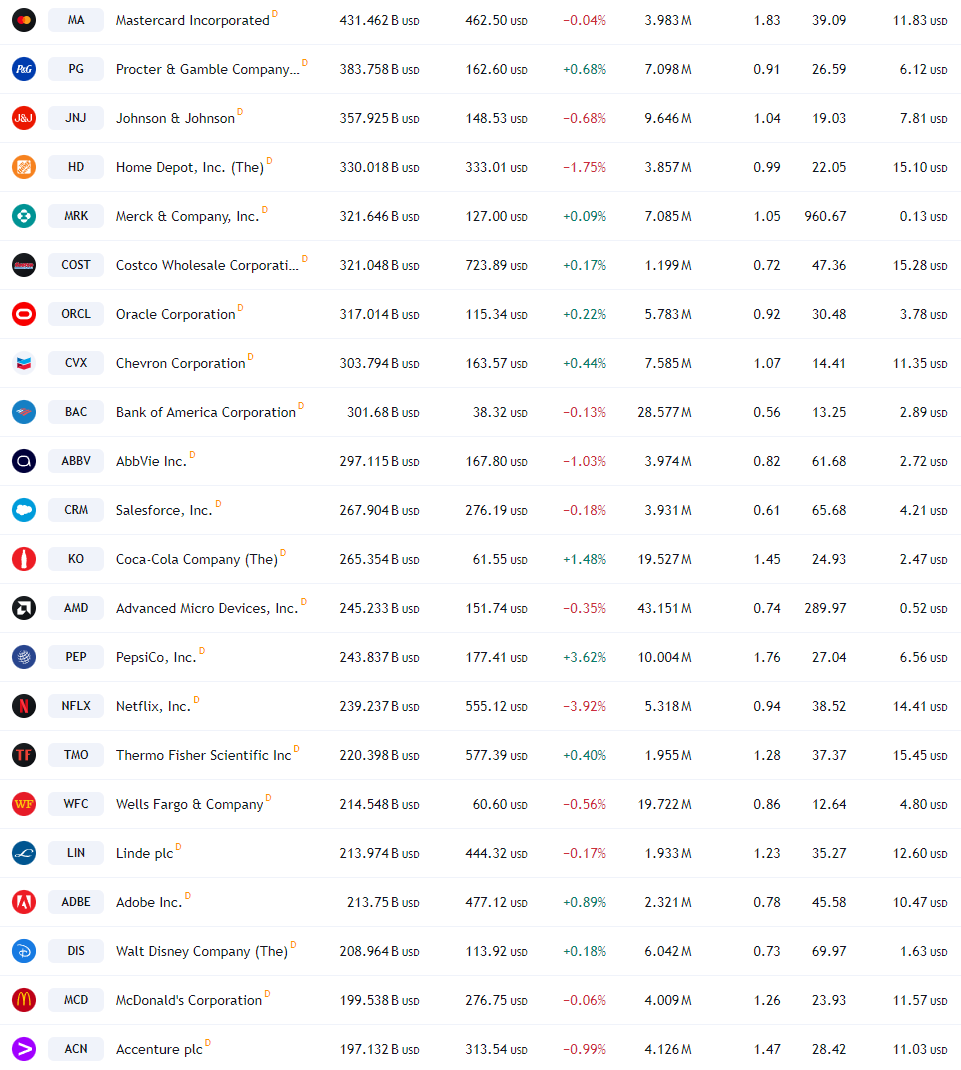This screenshot has width=961, height=1070.
Task: Click EPS value 15.45 USD for TMO
Action: click(x=920, y=755)
